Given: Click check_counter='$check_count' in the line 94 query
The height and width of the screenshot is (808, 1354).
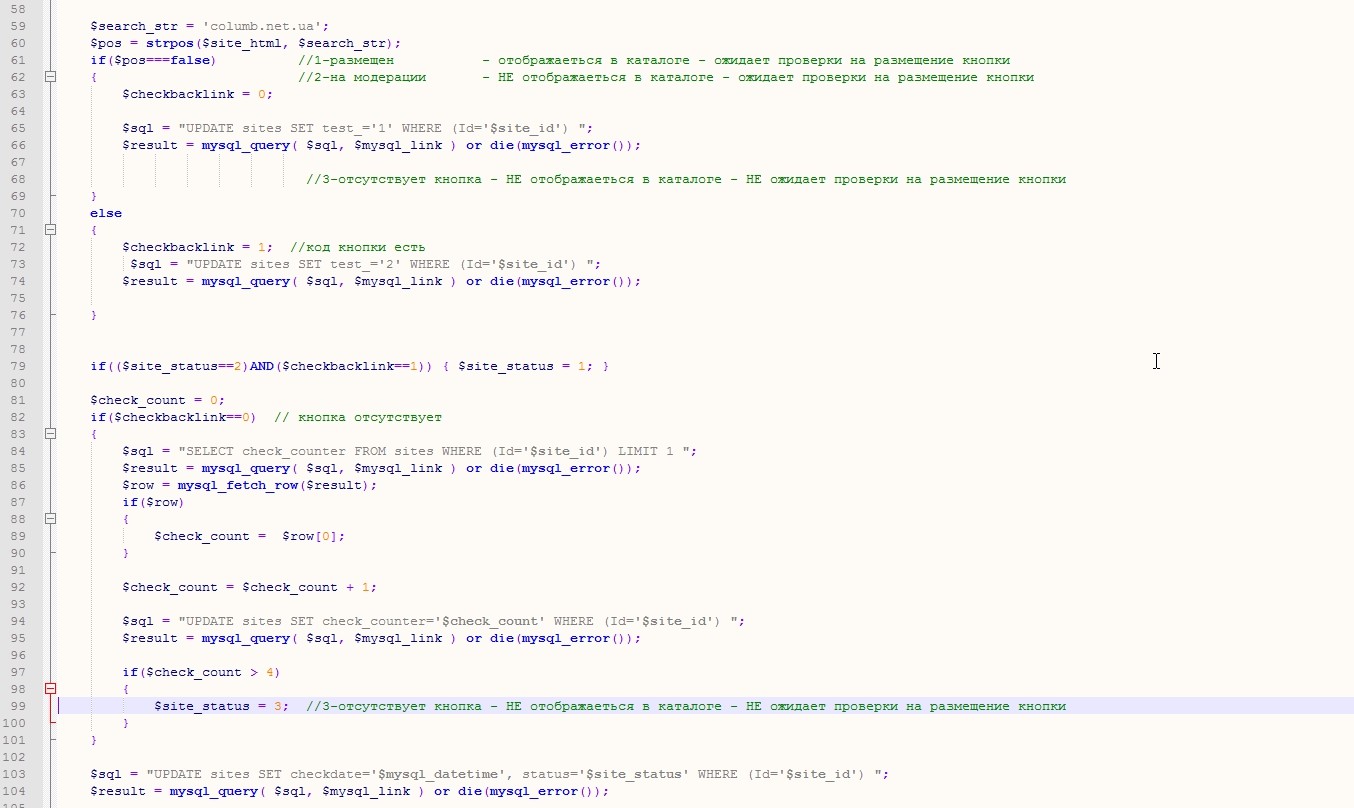Looking at the screenshot, I should pyautogui.click(x=434, y=621).
